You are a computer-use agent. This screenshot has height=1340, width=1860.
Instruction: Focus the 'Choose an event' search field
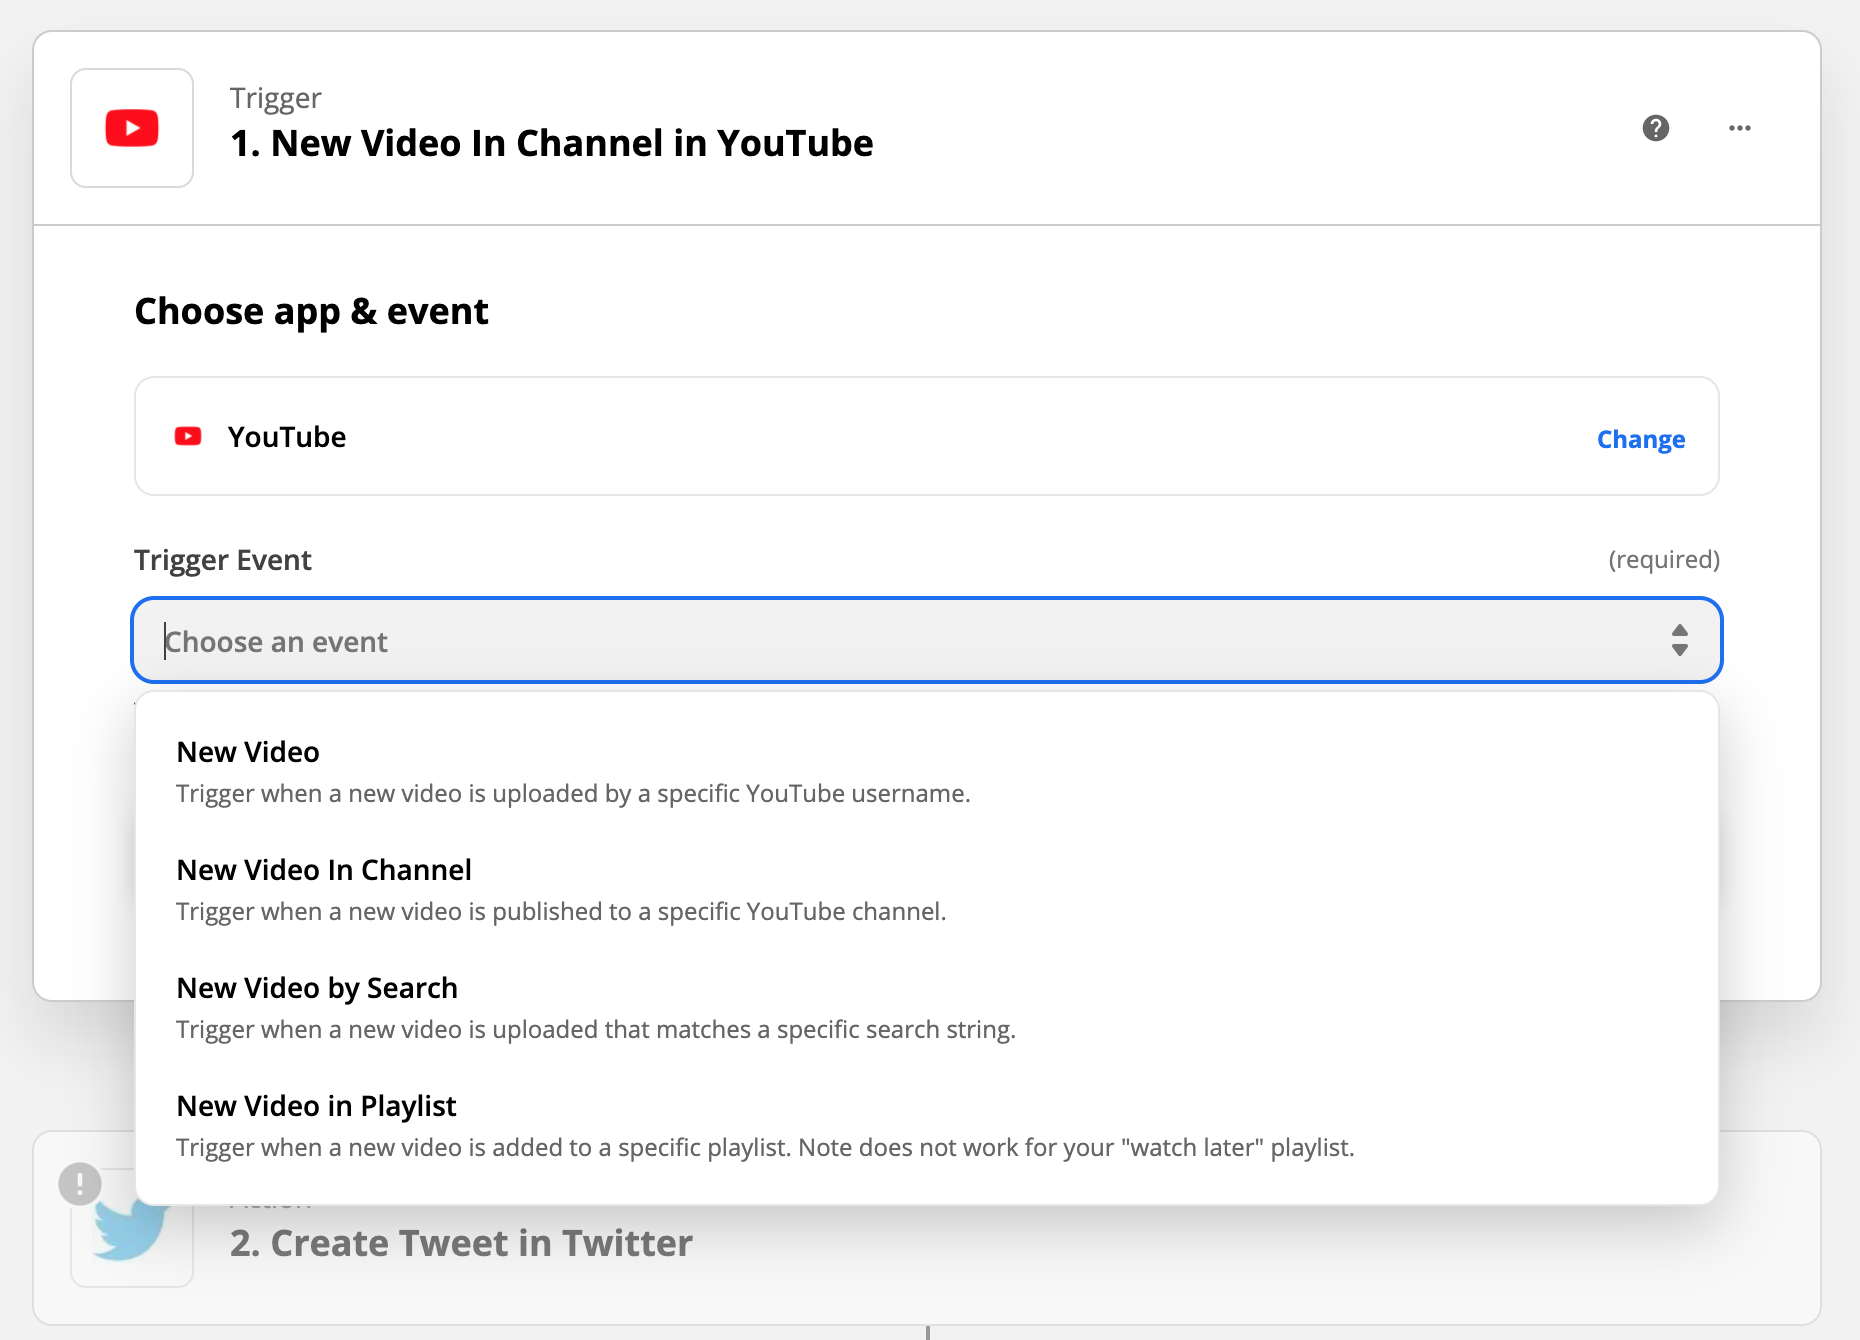tap(900, 641)
